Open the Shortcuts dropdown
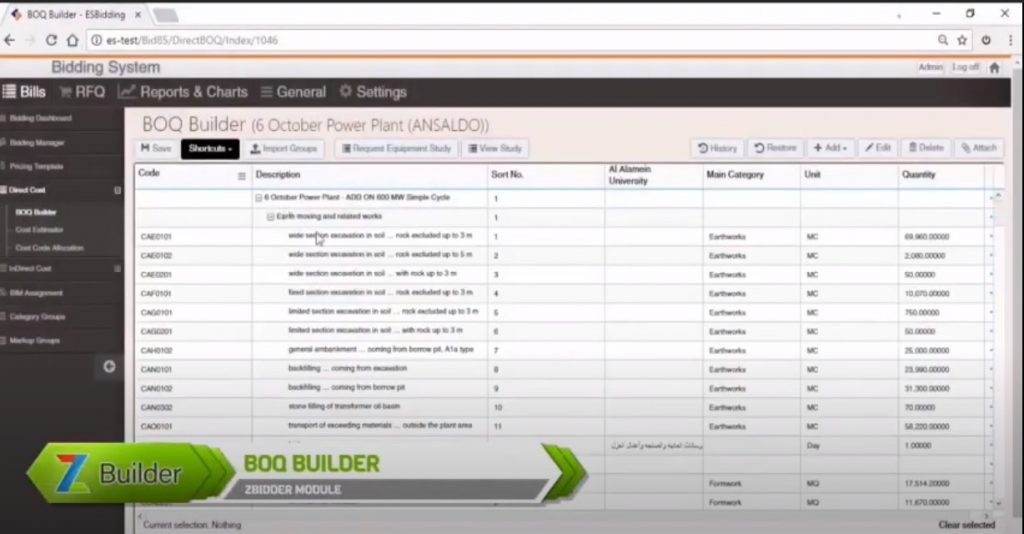The width and height of the screenshot is (1024, 534). point(210,148)
